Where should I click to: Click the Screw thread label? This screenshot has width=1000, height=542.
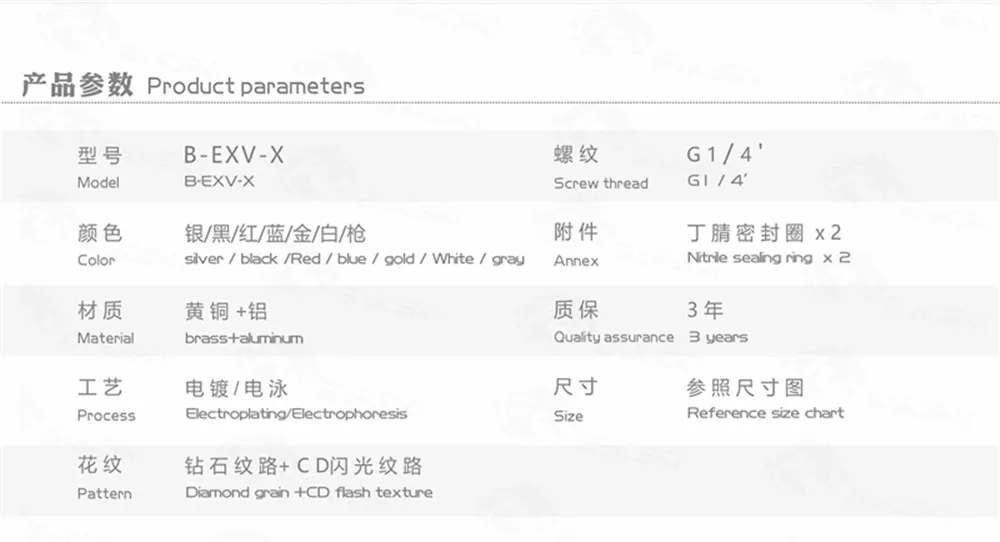tap(601, 183)
